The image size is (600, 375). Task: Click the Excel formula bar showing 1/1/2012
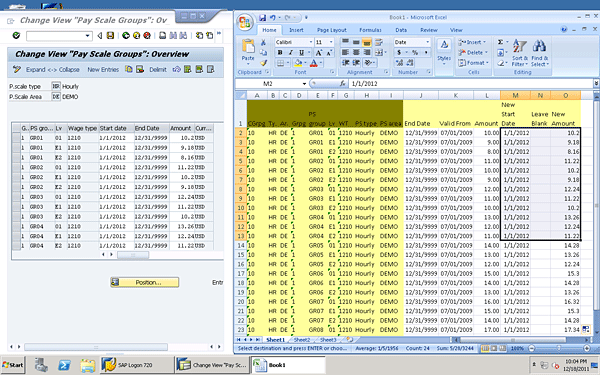point(471,83)
